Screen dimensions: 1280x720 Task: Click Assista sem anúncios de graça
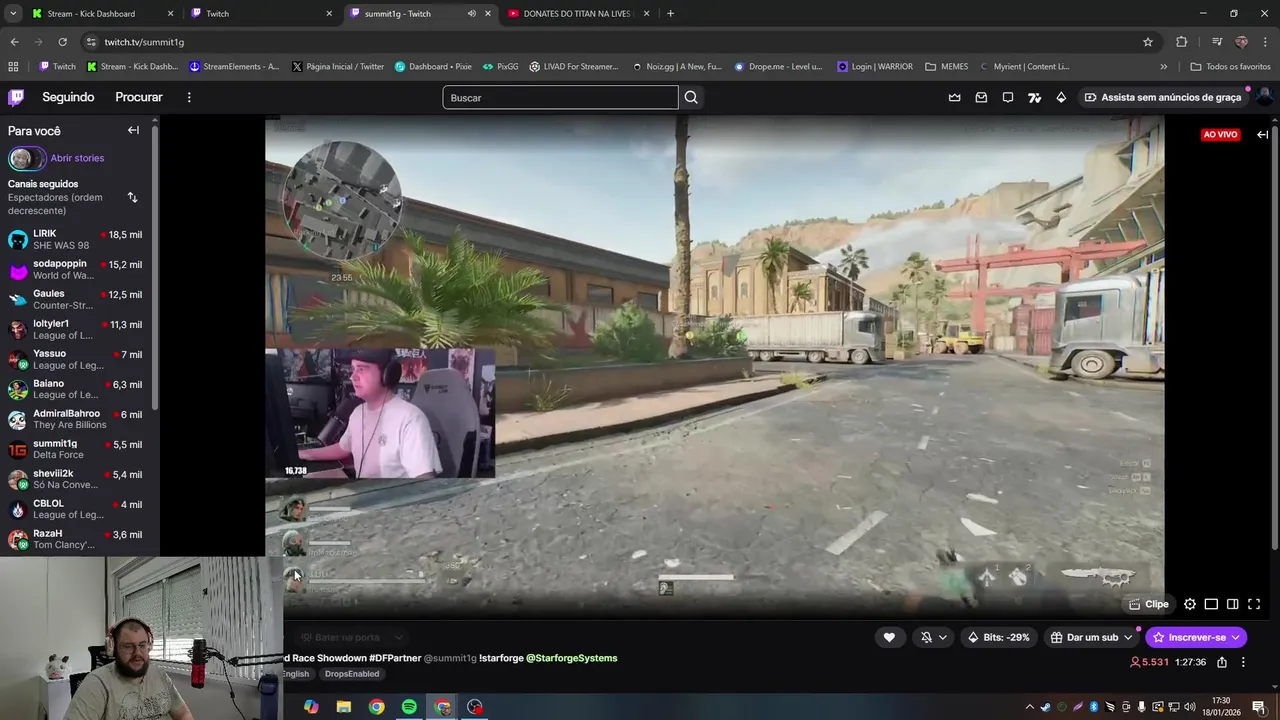(1162, 97)
